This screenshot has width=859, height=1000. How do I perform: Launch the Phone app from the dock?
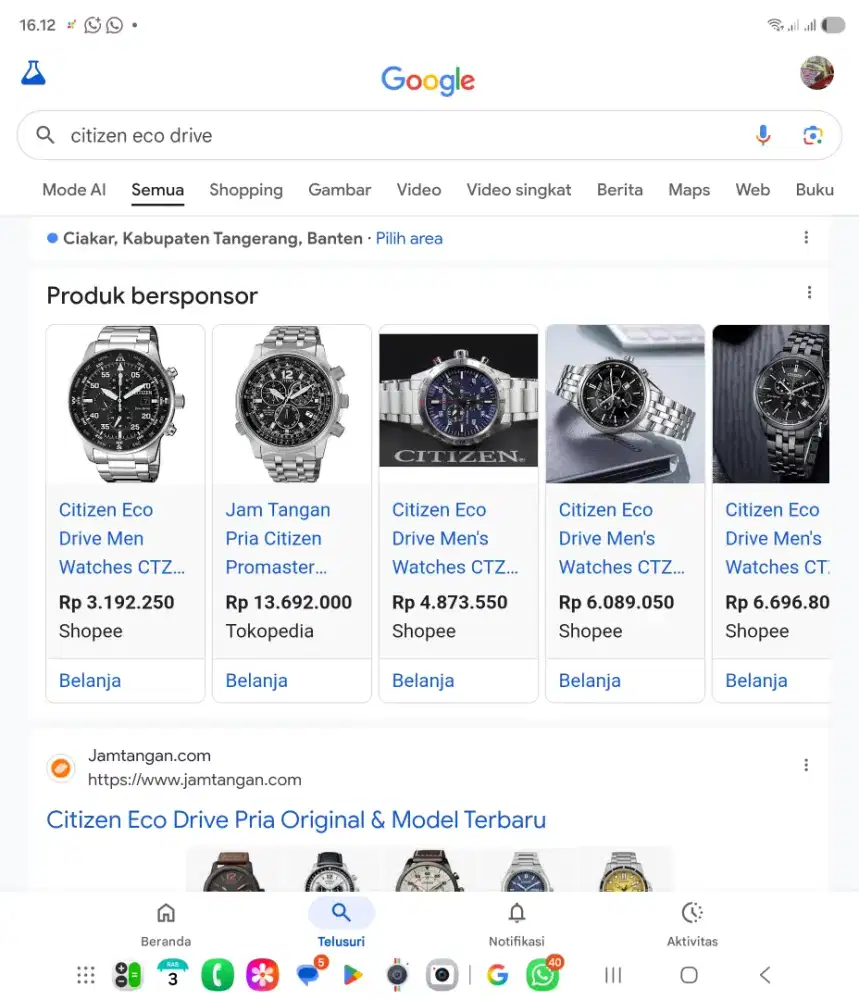pyautogui.click(x=217, y=974)
